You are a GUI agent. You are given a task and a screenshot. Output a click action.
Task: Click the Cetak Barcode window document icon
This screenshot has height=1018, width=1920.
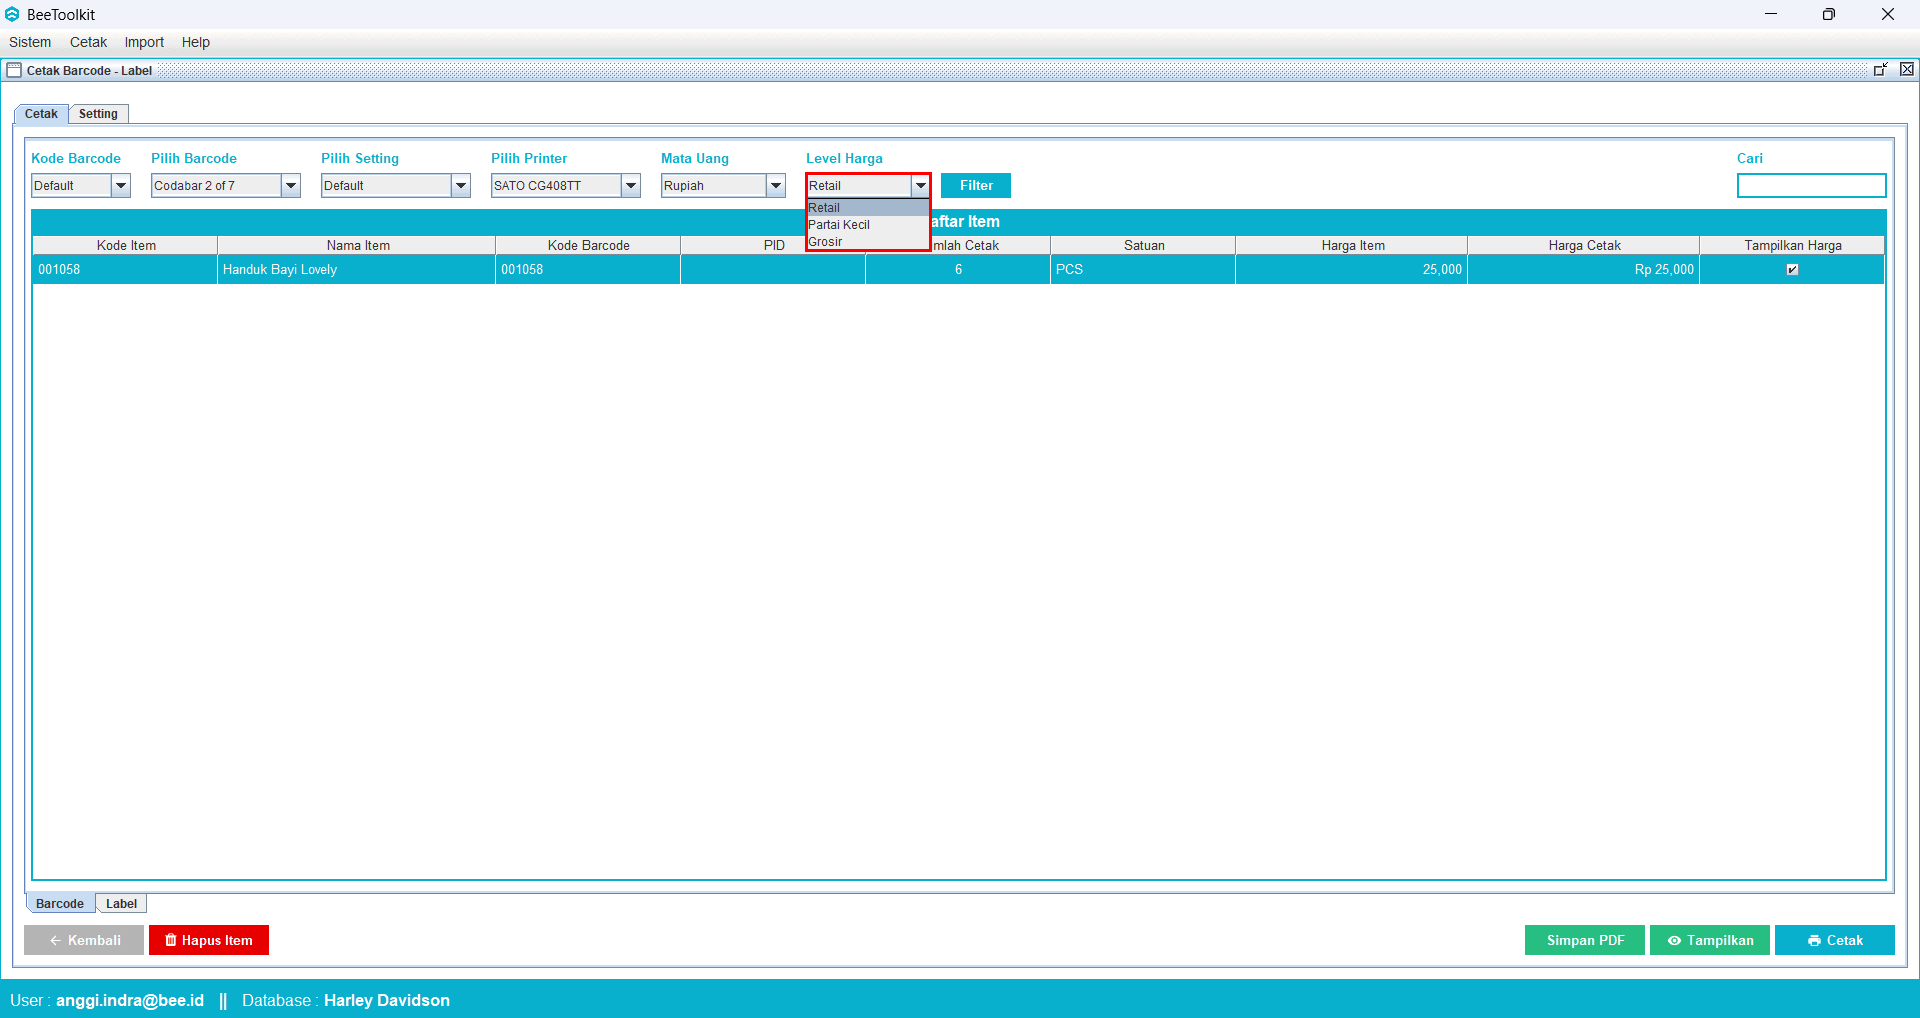14,70
